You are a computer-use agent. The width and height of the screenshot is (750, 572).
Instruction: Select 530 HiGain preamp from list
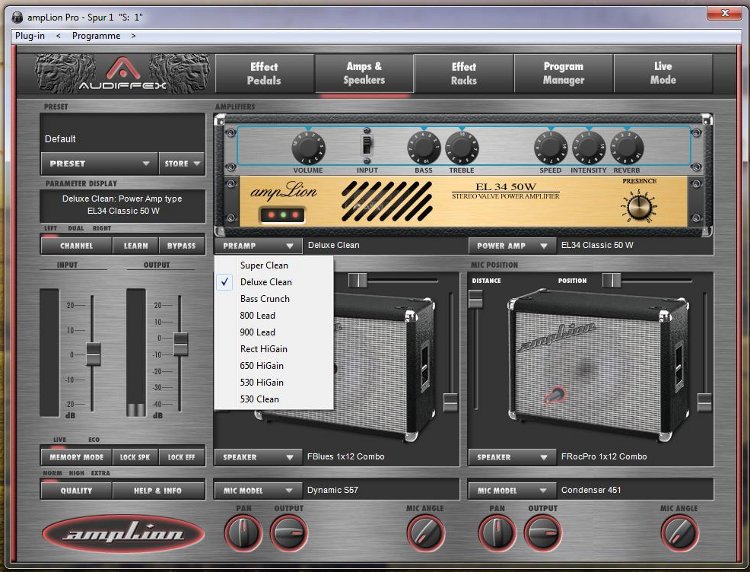(274, 383)
